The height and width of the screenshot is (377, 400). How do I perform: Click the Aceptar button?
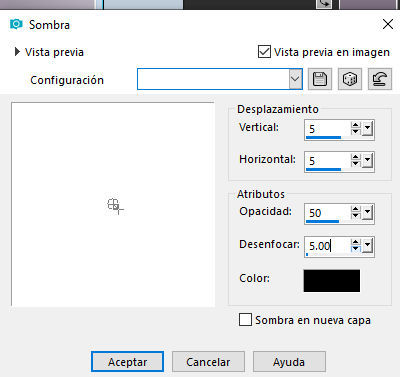[127, 362]
